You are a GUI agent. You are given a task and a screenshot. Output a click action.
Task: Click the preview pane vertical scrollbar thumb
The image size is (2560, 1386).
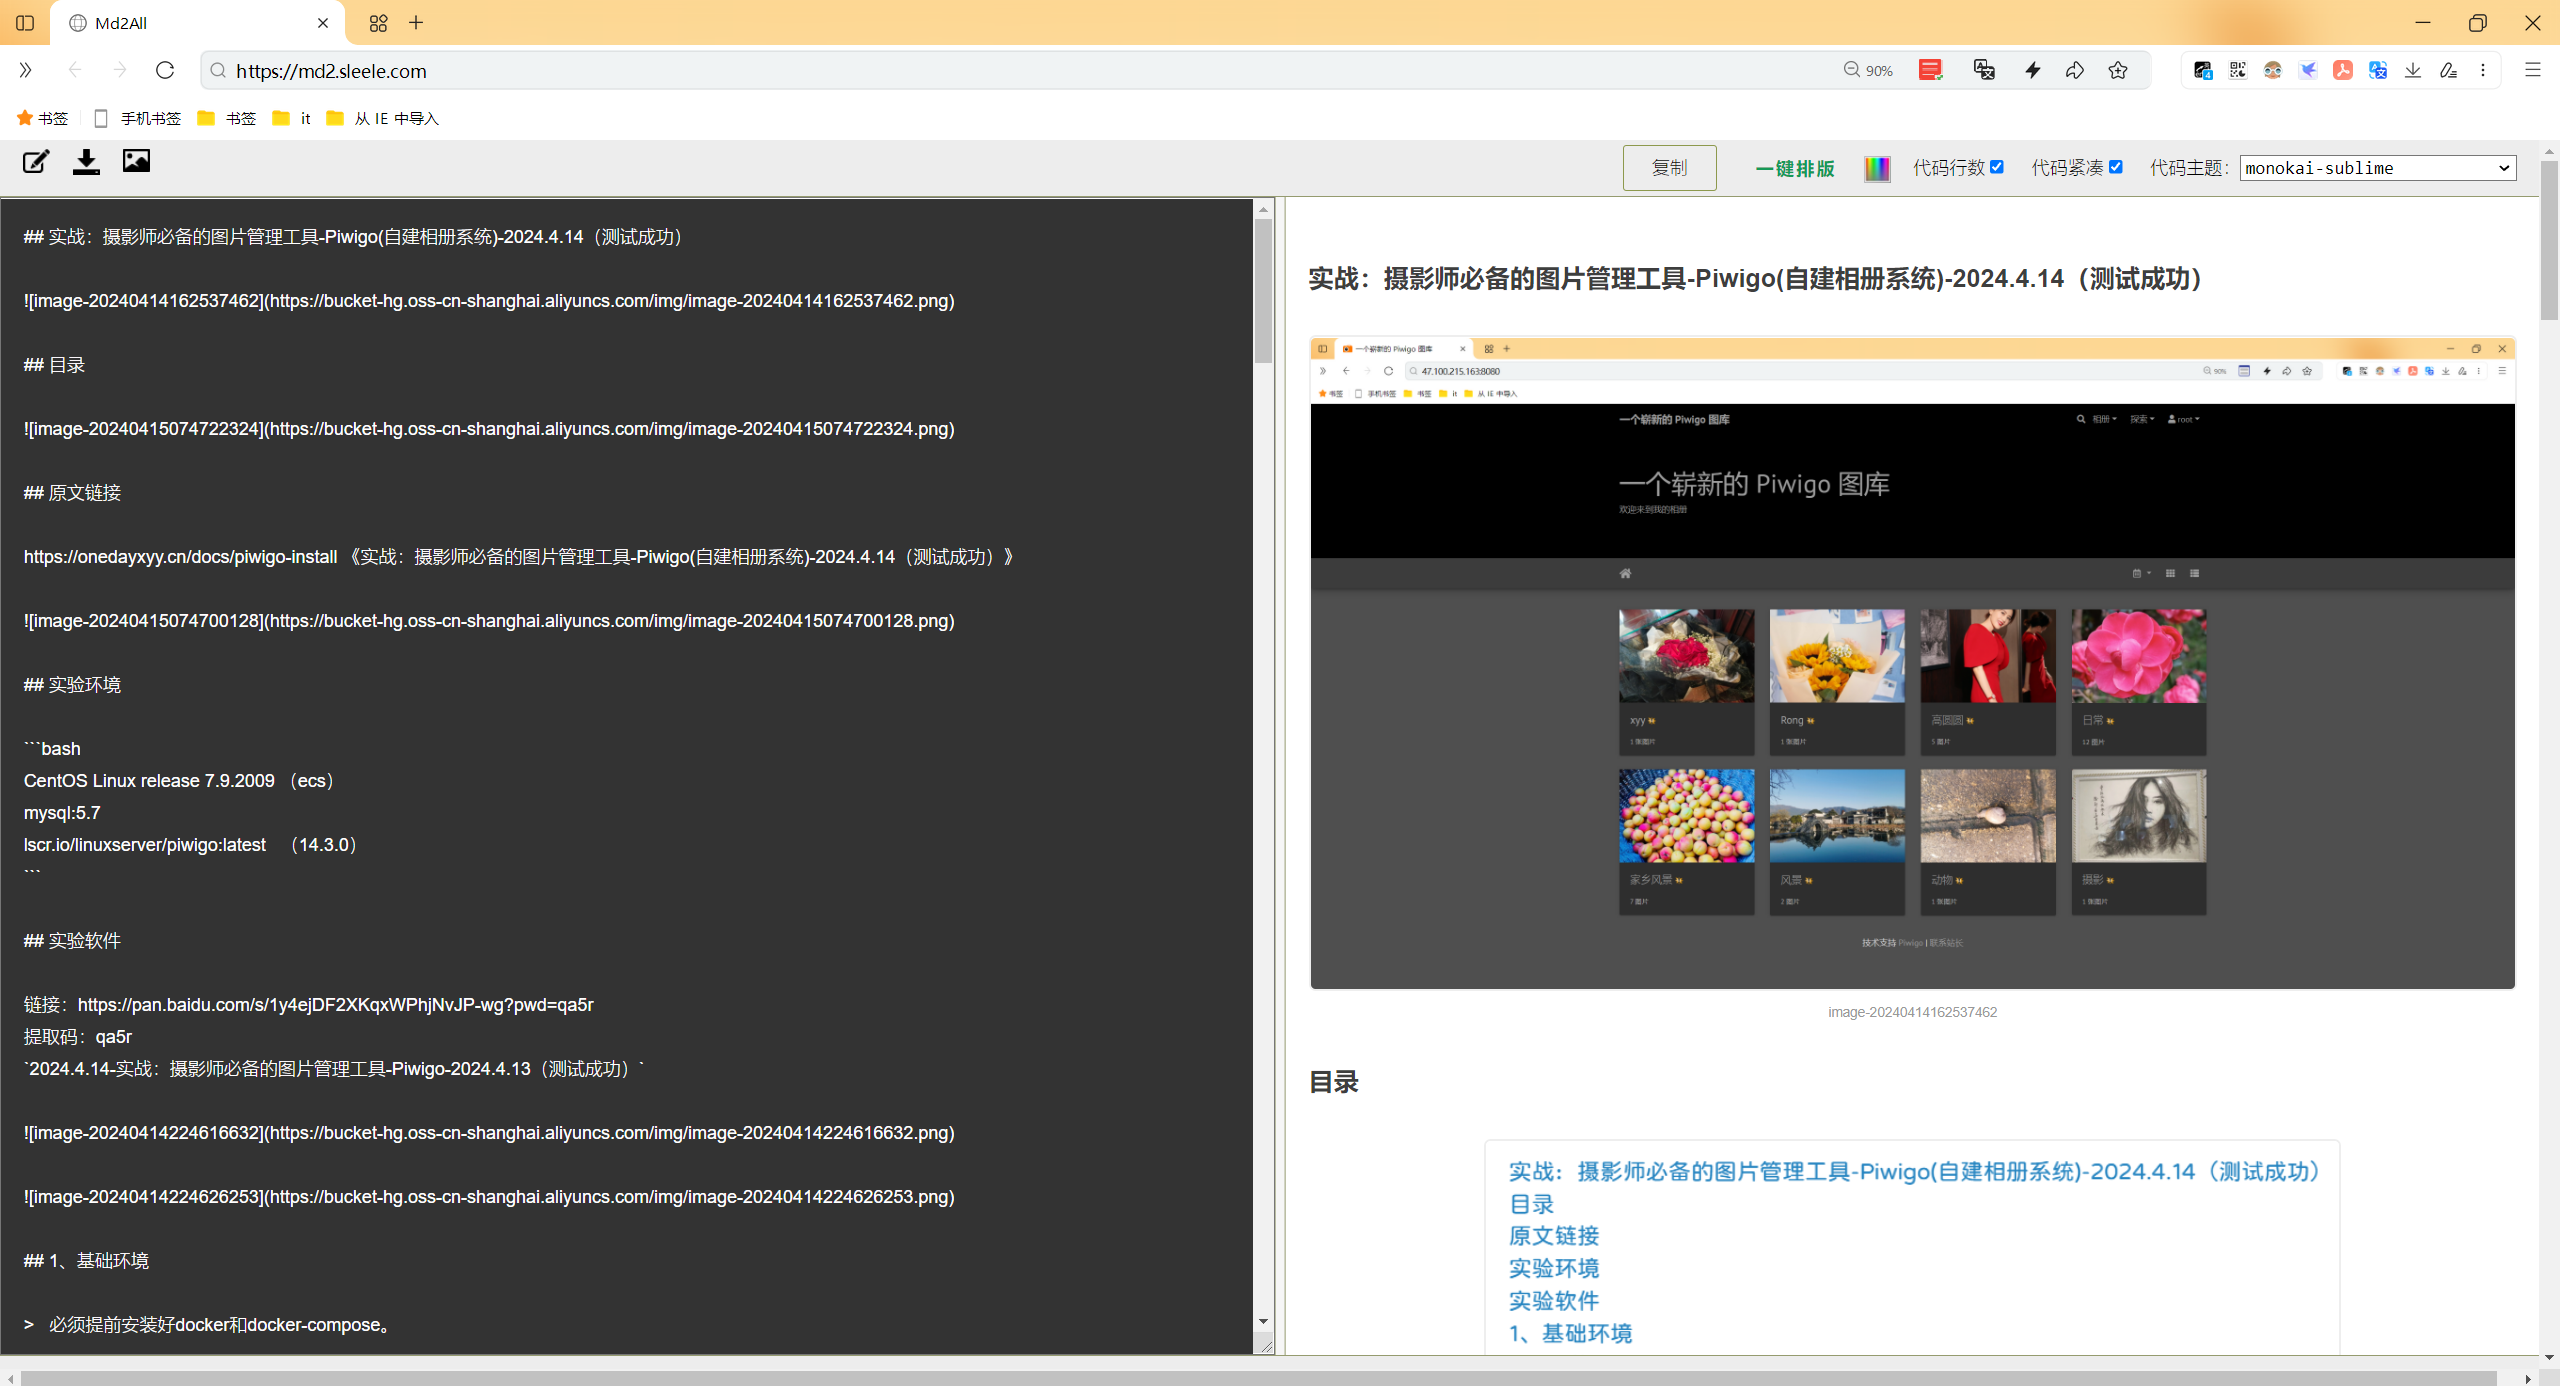(x=2549, y=240)
